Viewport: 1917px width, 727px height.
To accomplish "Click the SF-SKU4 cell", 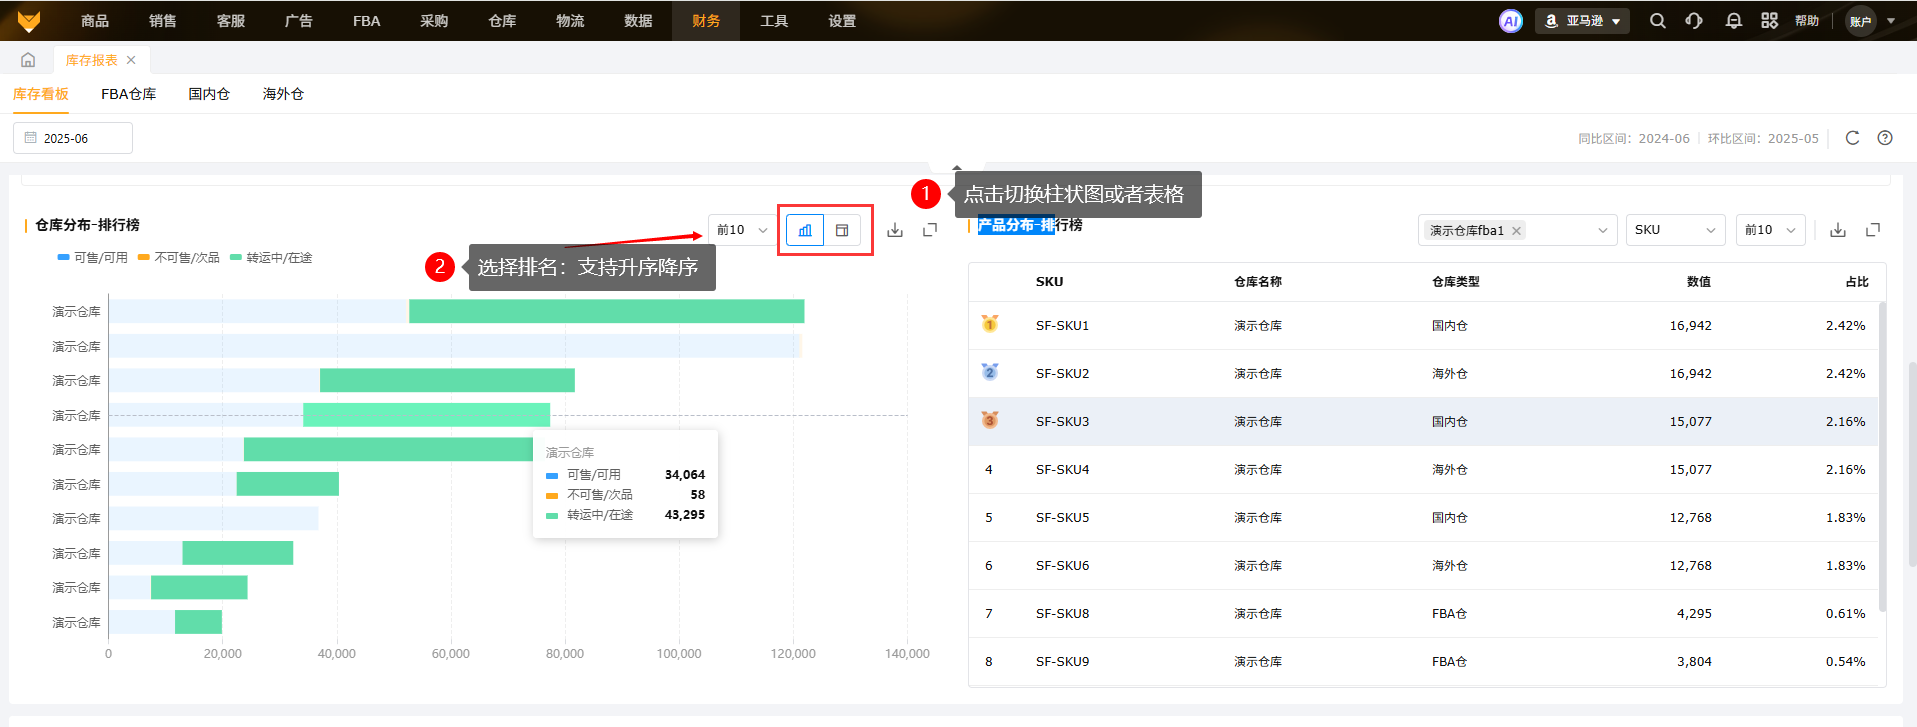I will (1063, 469).
